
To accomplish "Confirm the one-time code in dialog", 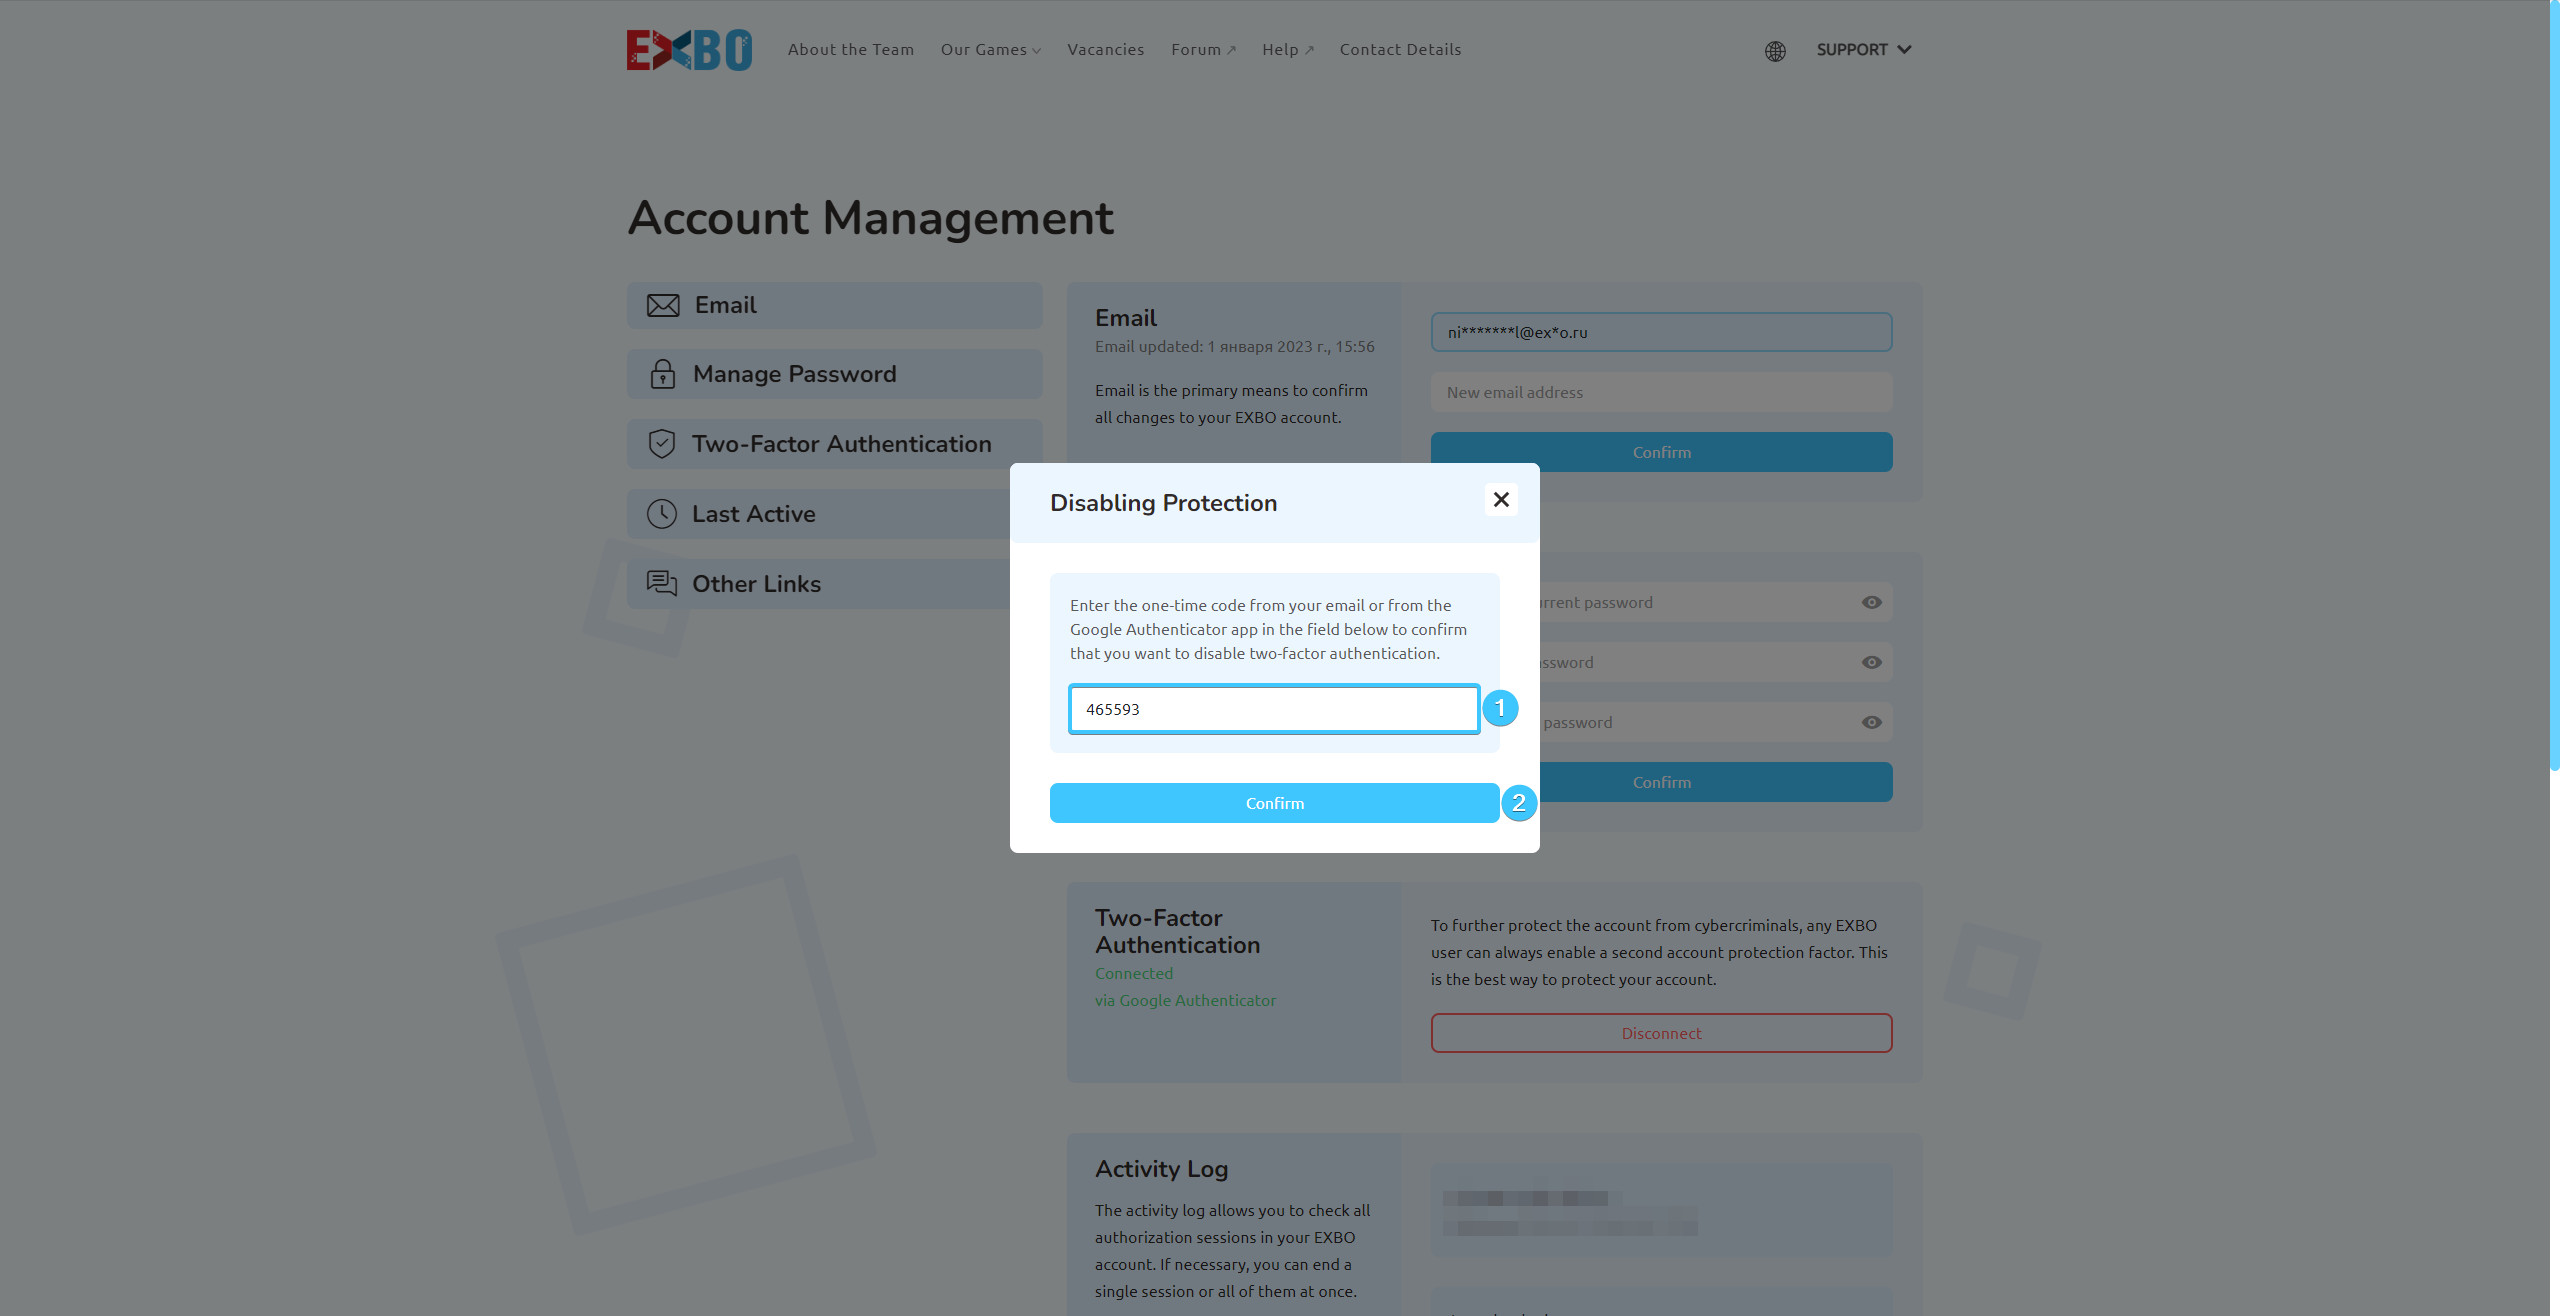I will coord(1274,803).
